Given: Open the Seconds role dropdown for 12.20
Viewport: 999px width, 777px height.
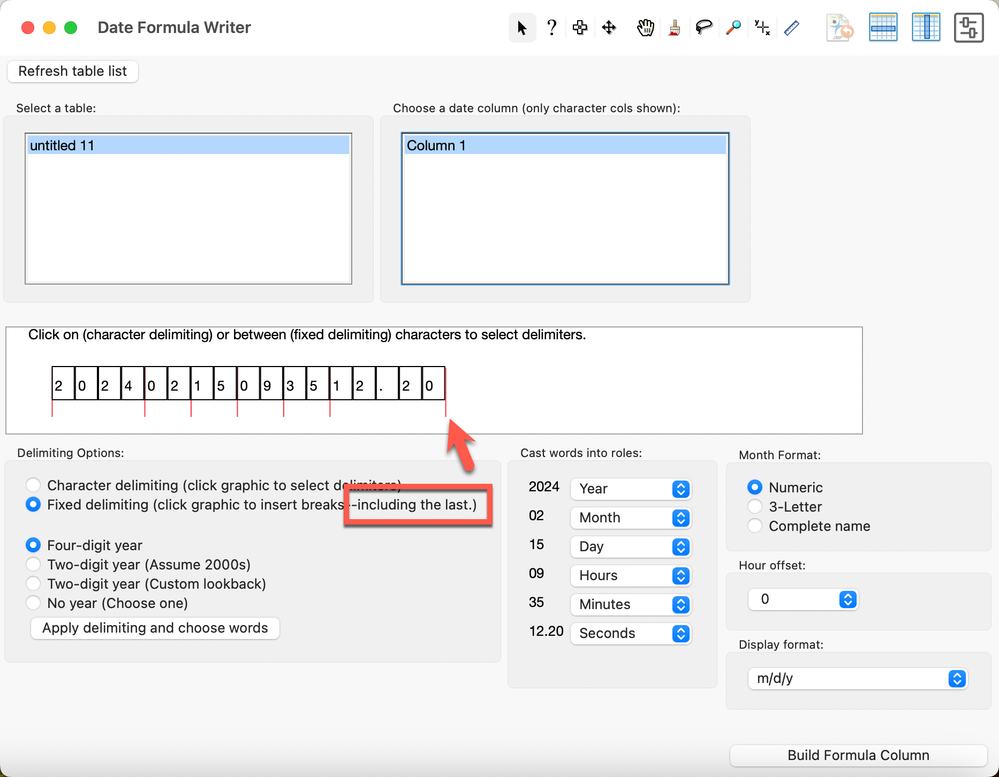Looking at the screenshot, I should (630, 633).
